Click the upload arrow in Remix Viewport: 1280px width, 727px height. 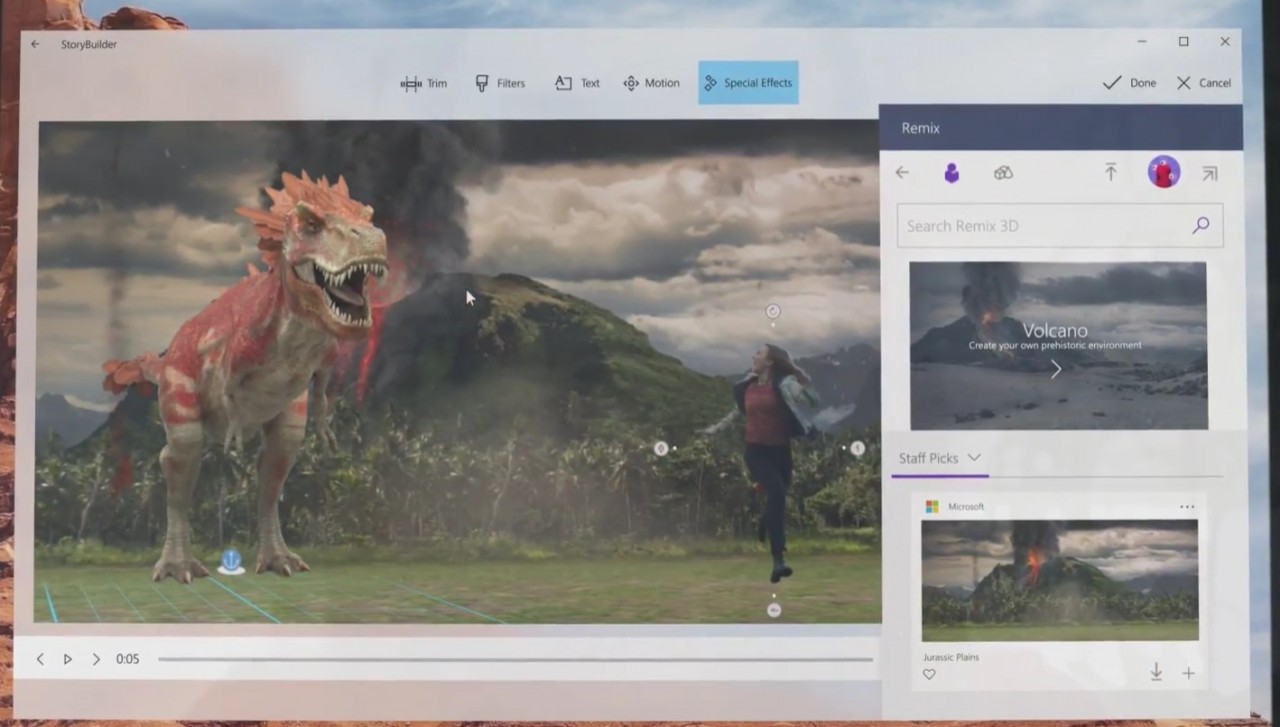1110,173
